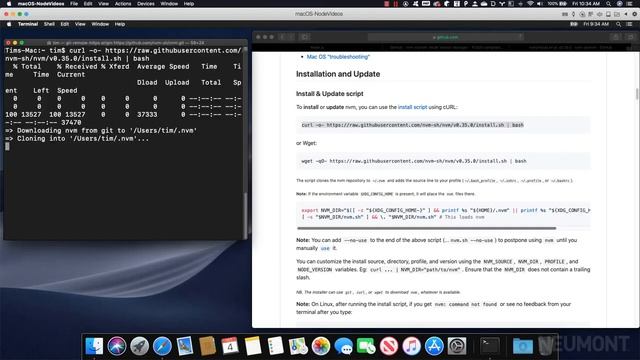The image size is (640, 360).
Task: Open host Help menu in top bar
Action: 189,4
